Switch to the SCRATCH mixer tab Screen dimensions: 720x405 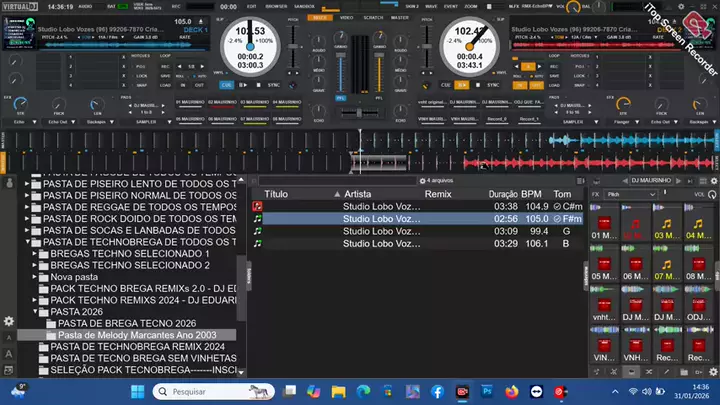[374, 17]
